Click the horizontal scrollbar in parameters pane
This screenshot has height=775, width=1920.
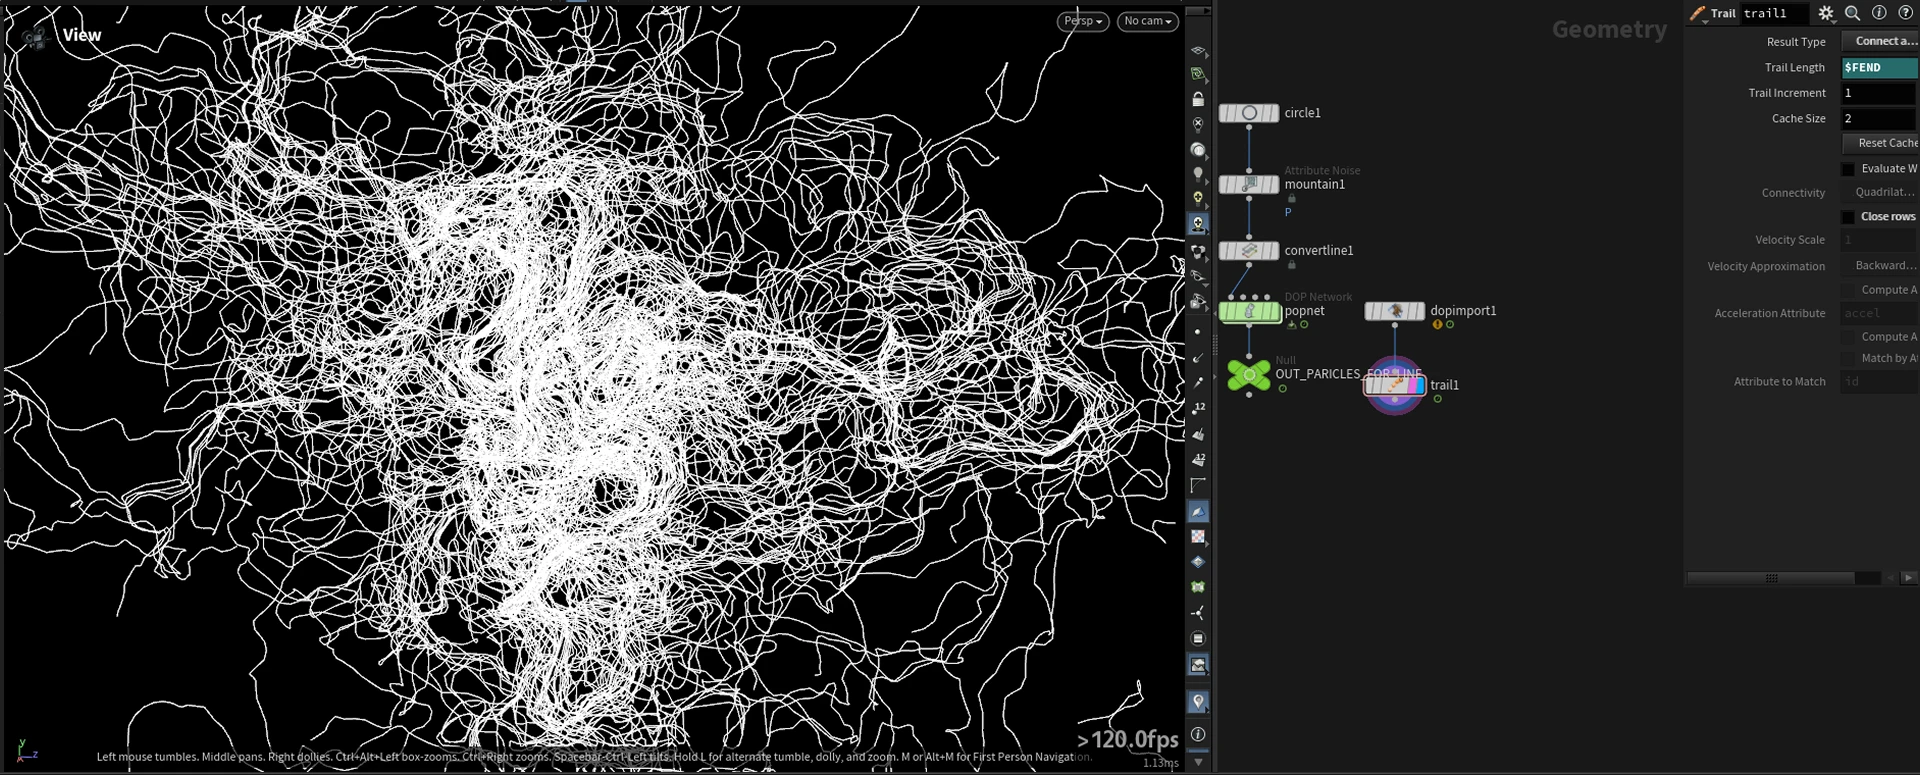pos(1771,578)
